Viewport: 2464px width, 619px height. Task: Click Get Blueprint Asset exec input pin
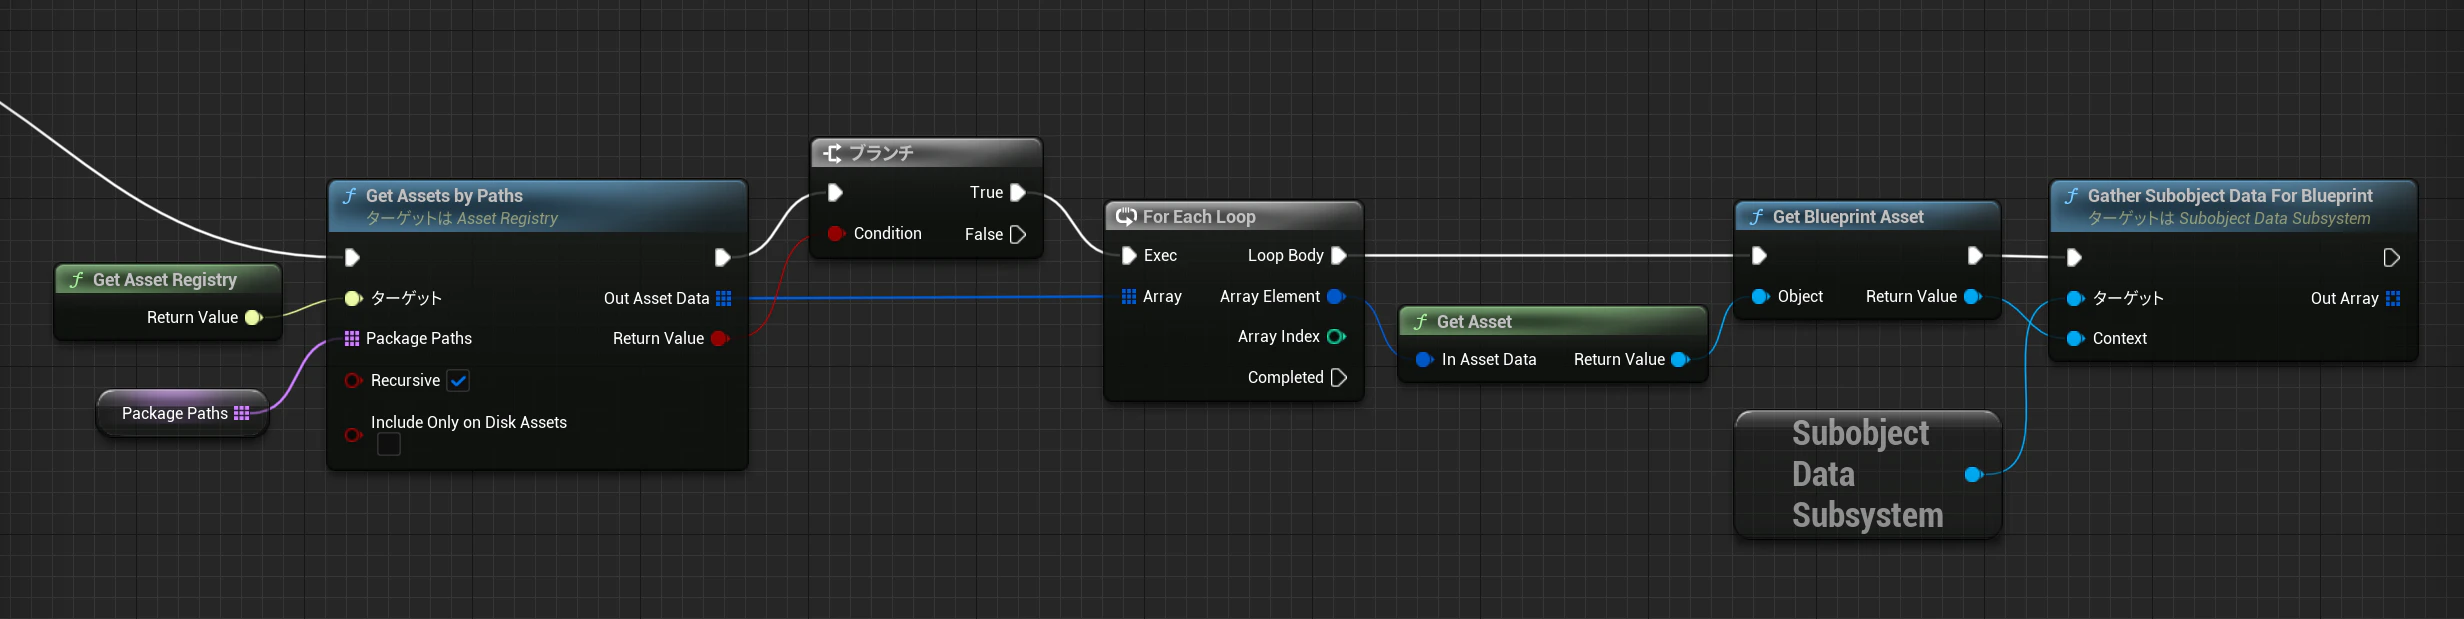pyautogui.click(x=1759, y=255)
